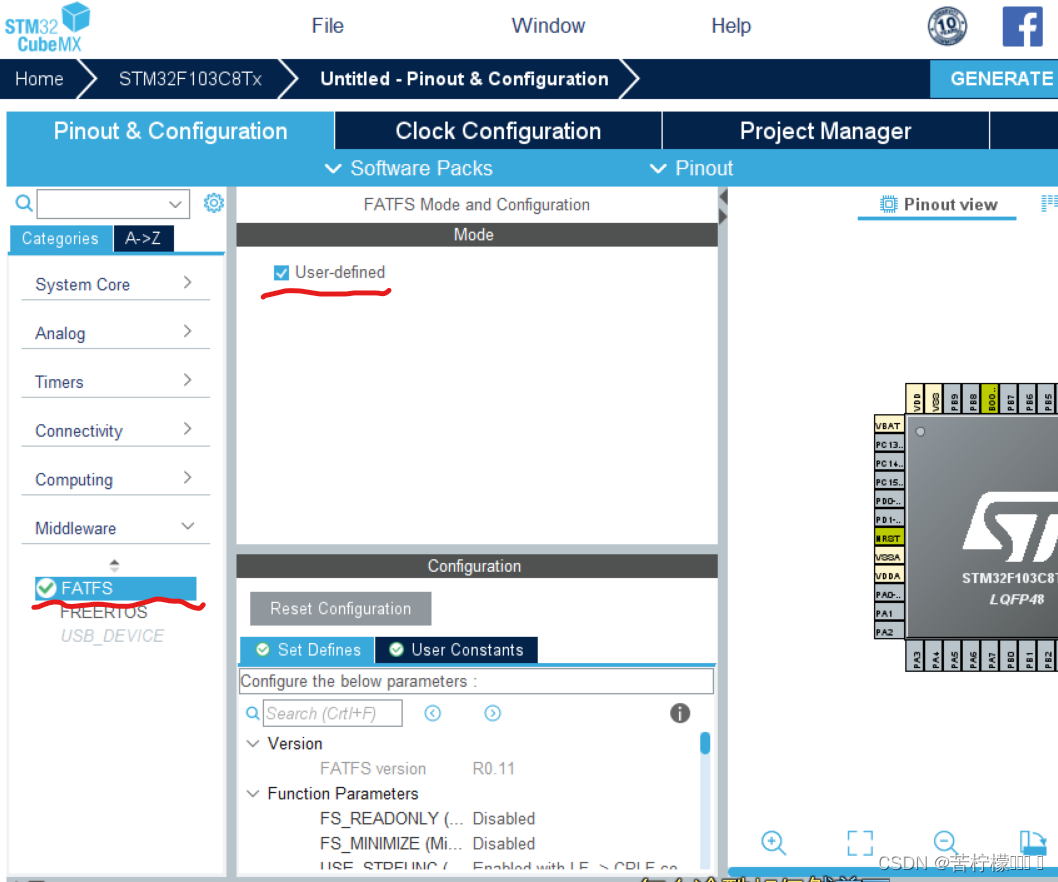Click the parameters list vertical scrollbar thumb

point(705,743)
